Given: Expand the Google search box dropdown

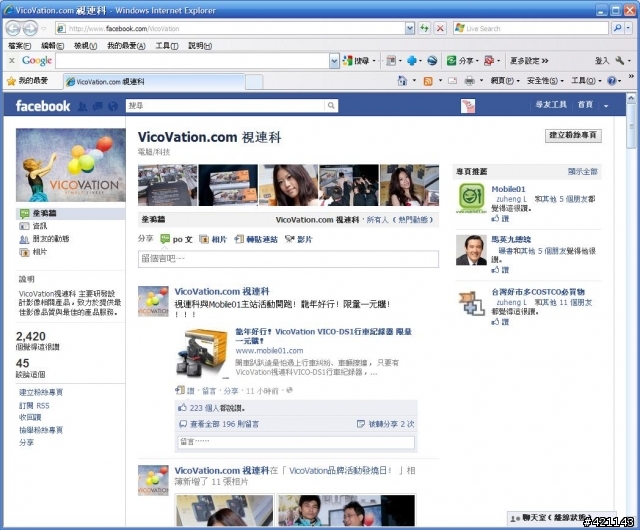Looking at the screenshot, I should (x=334, y=61).
